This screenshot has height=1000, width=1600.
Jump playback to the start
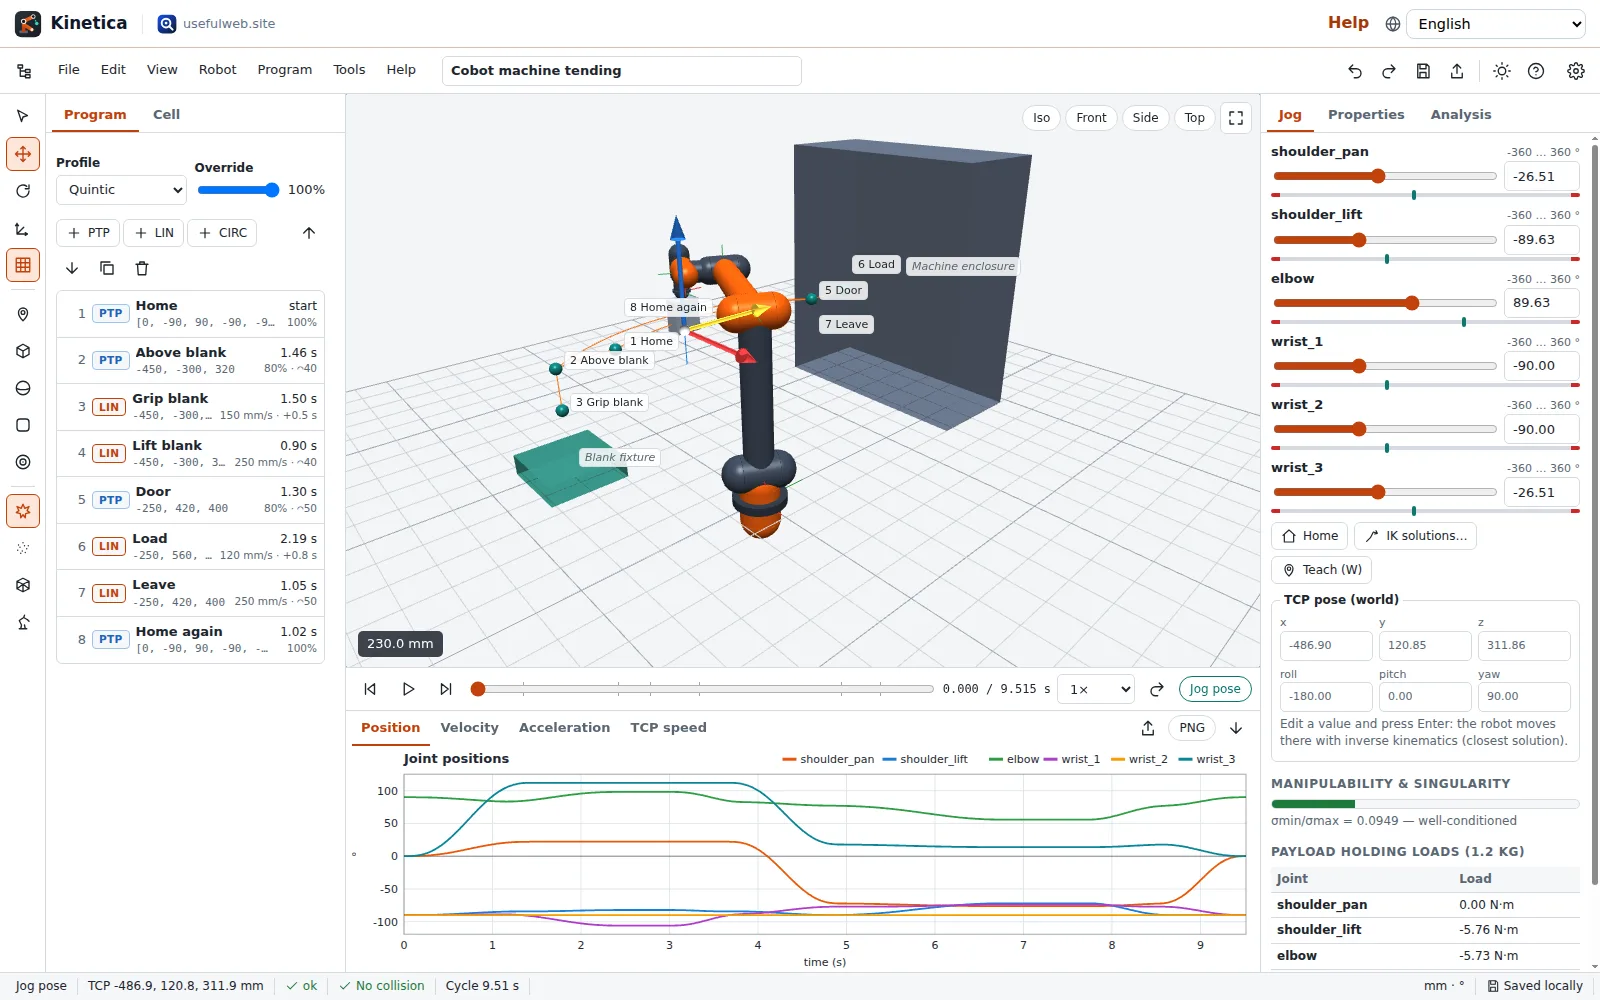pos(370,689)
